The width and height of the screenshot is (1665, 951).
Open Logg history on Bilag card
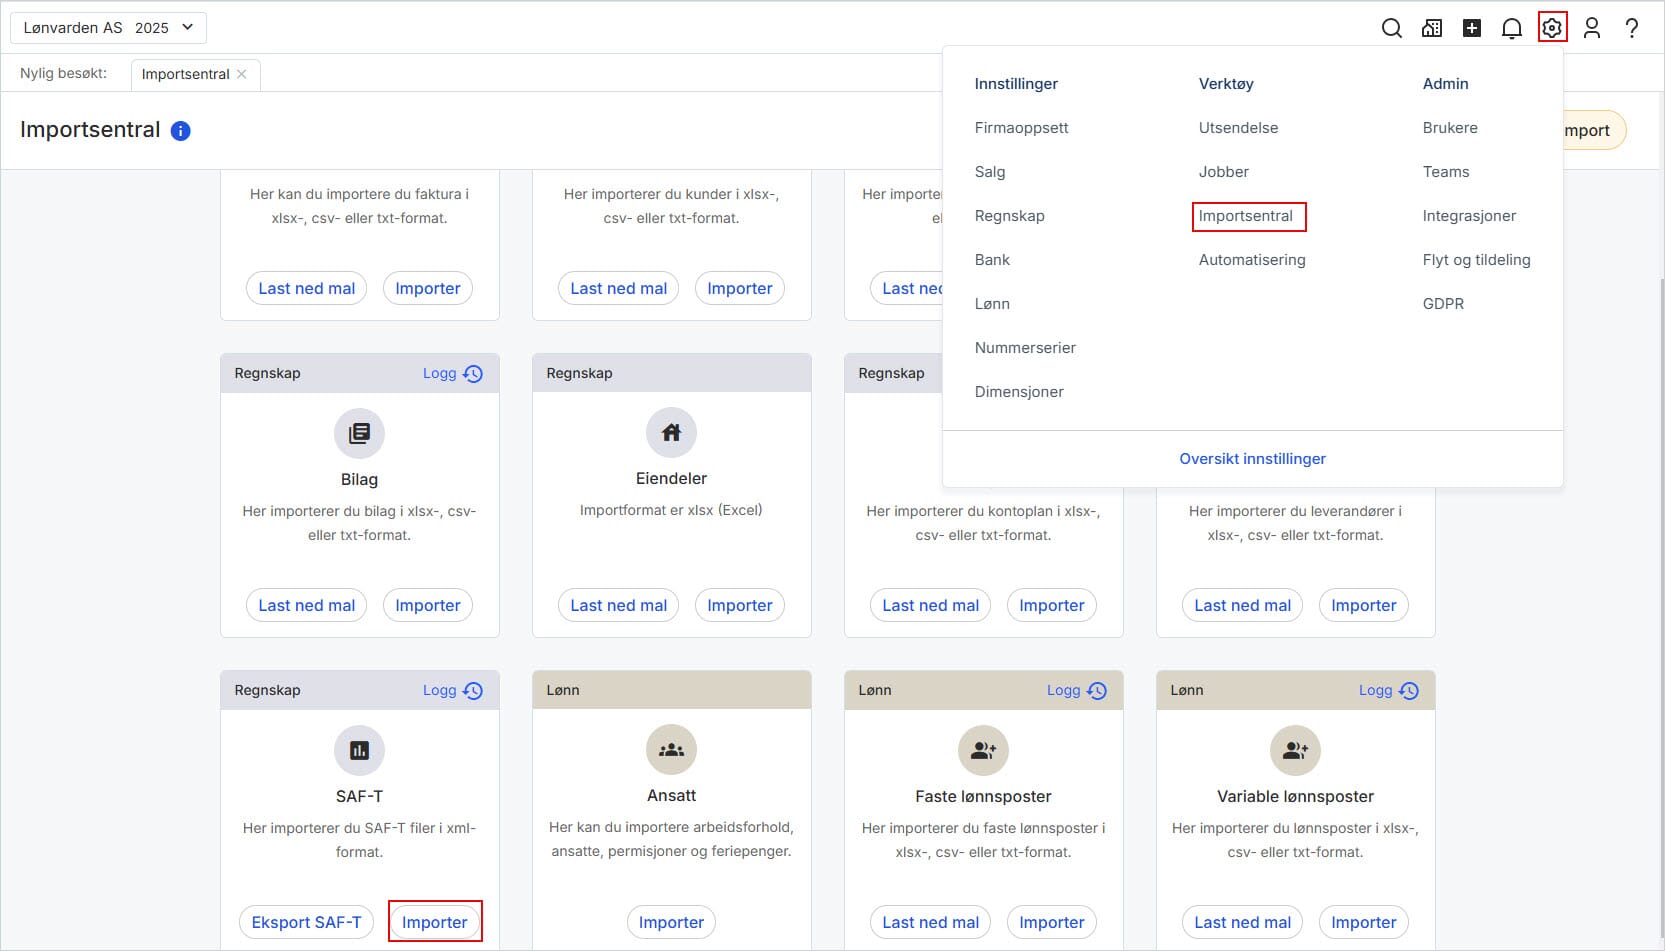[452, 373]
